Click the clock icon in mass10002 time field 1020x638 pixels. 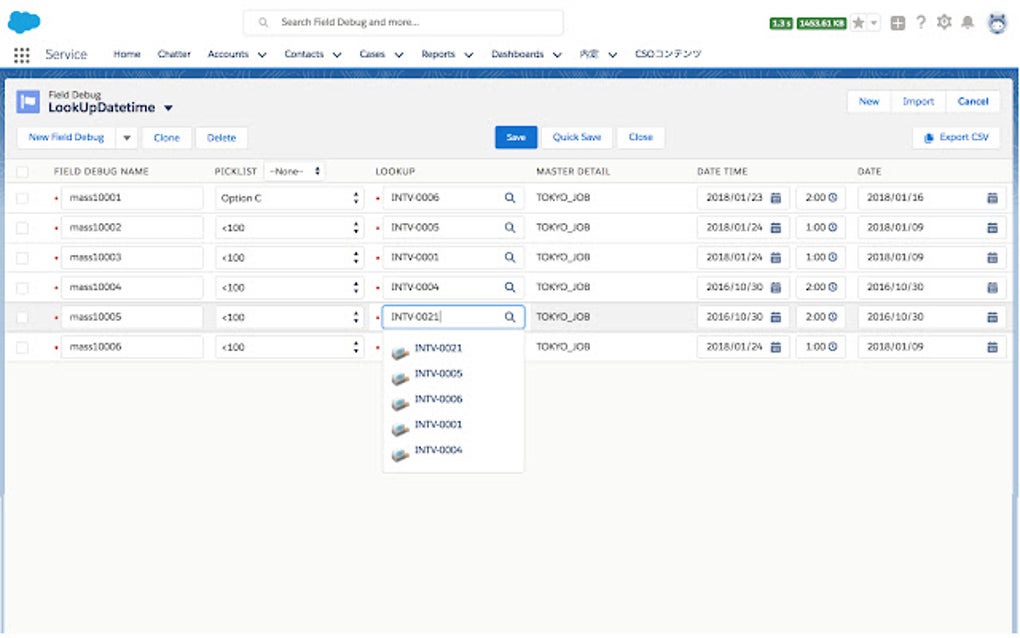click(832, 228)
